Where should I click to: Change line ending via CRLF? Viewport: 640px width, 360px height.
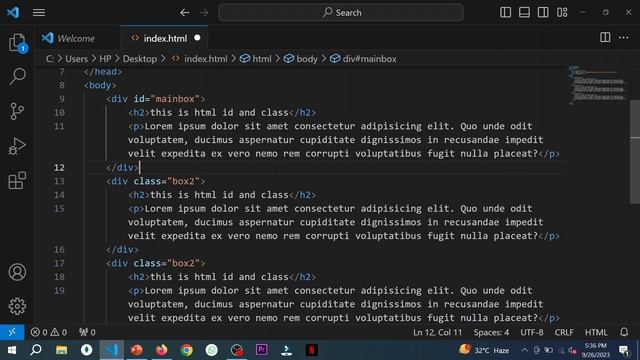[564, 332]
